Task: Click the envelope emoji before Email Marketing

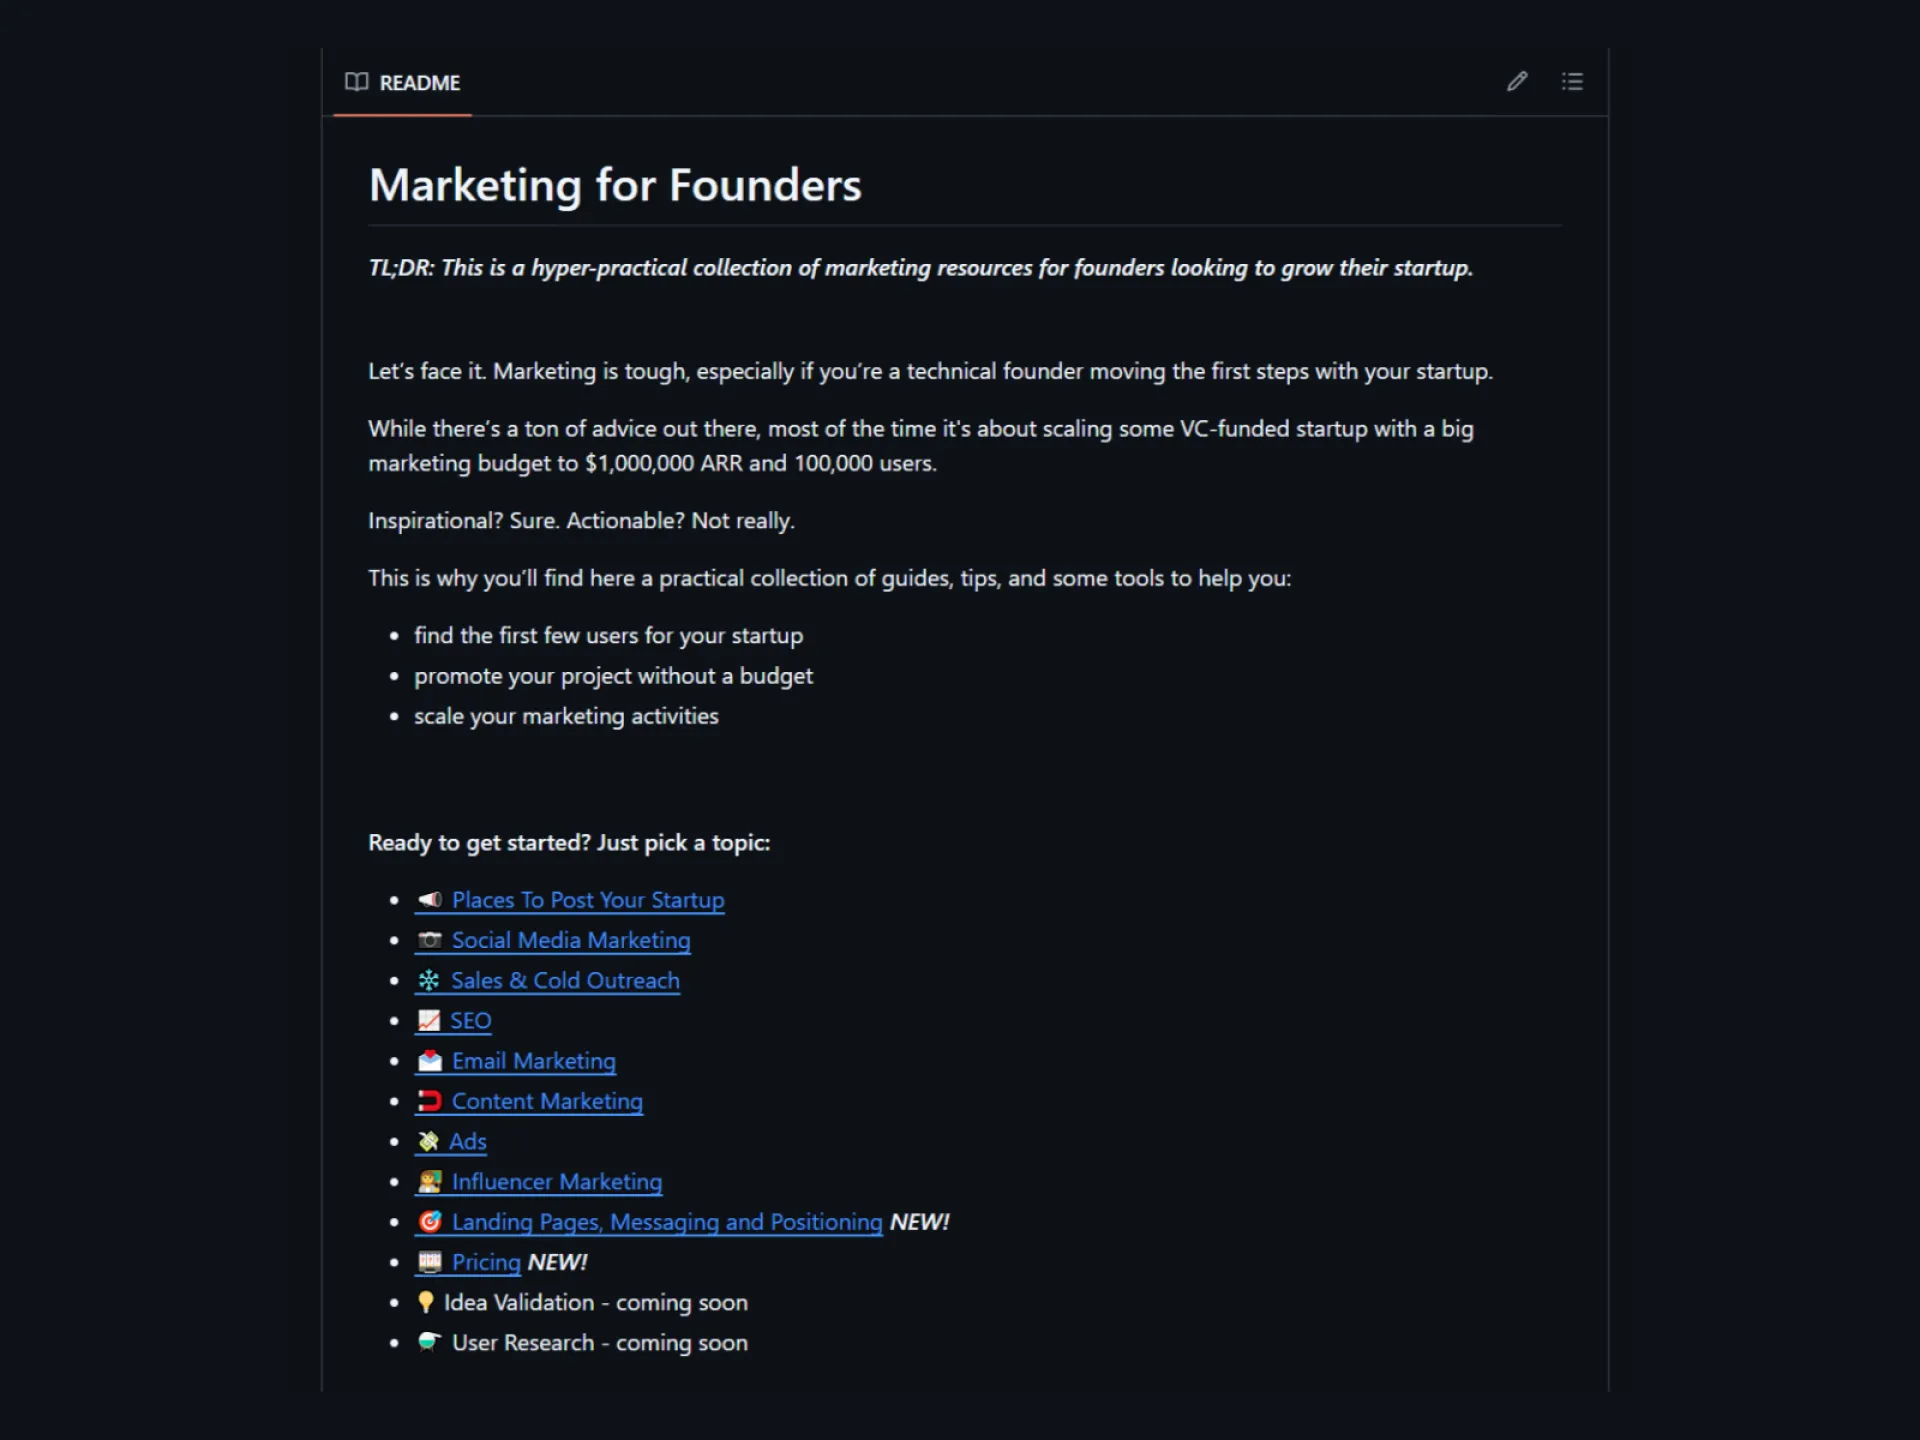Action: [x=430, y=1061]
